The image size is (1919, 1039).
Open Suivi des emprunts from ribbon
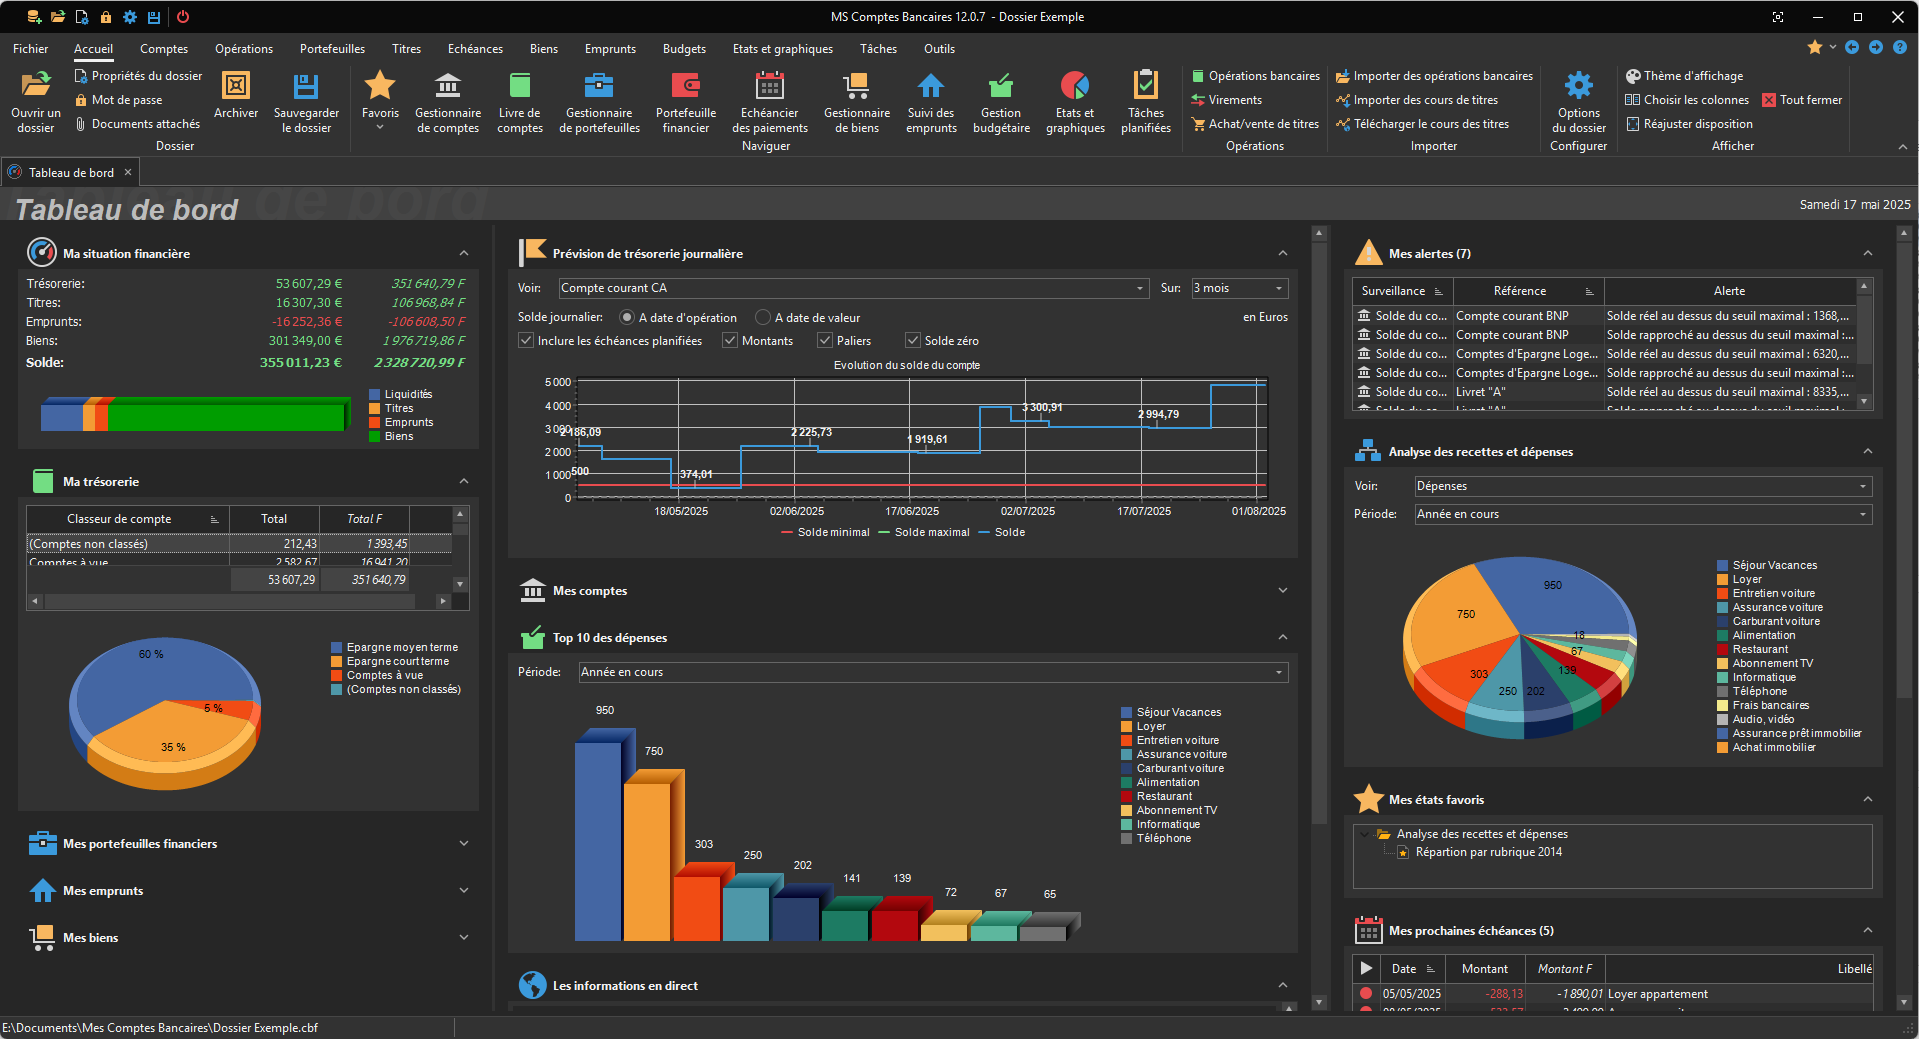click(930, 87)
